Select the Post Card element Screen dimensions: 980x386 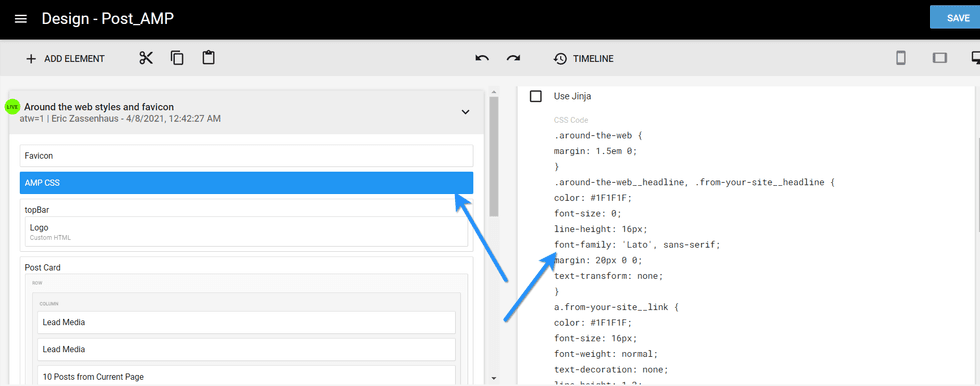42,267
